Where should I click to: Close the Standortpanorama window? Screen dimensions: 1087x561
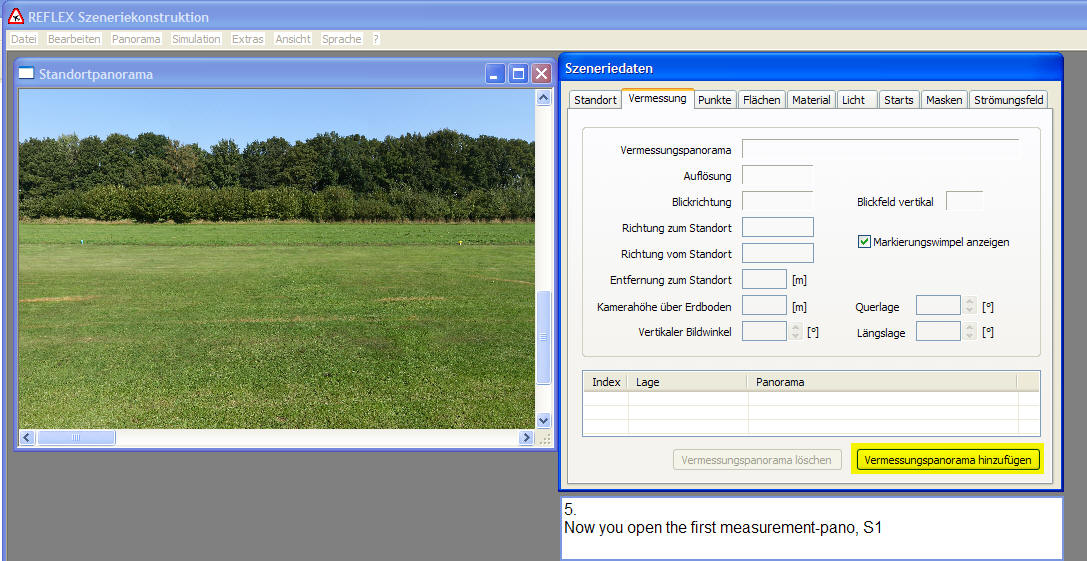pyautogui.click(x=541, y=74)
